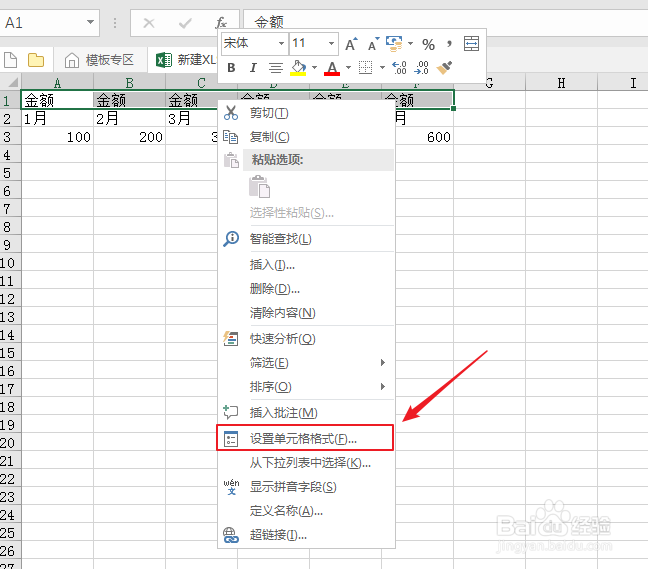
Task: Open the Name Box dropdown arrow
Action: [x=90, y=22]
